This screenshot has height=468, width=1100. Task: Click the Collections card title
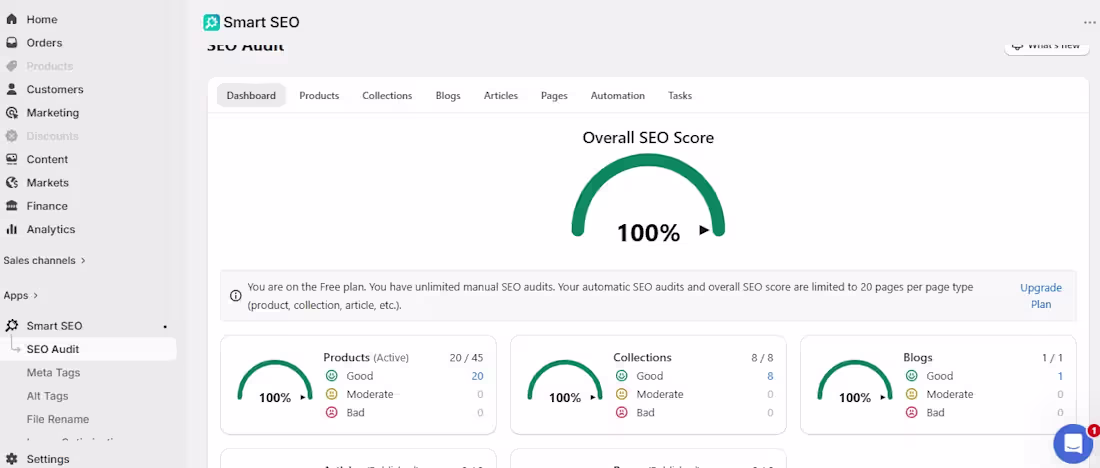point(643,357)
